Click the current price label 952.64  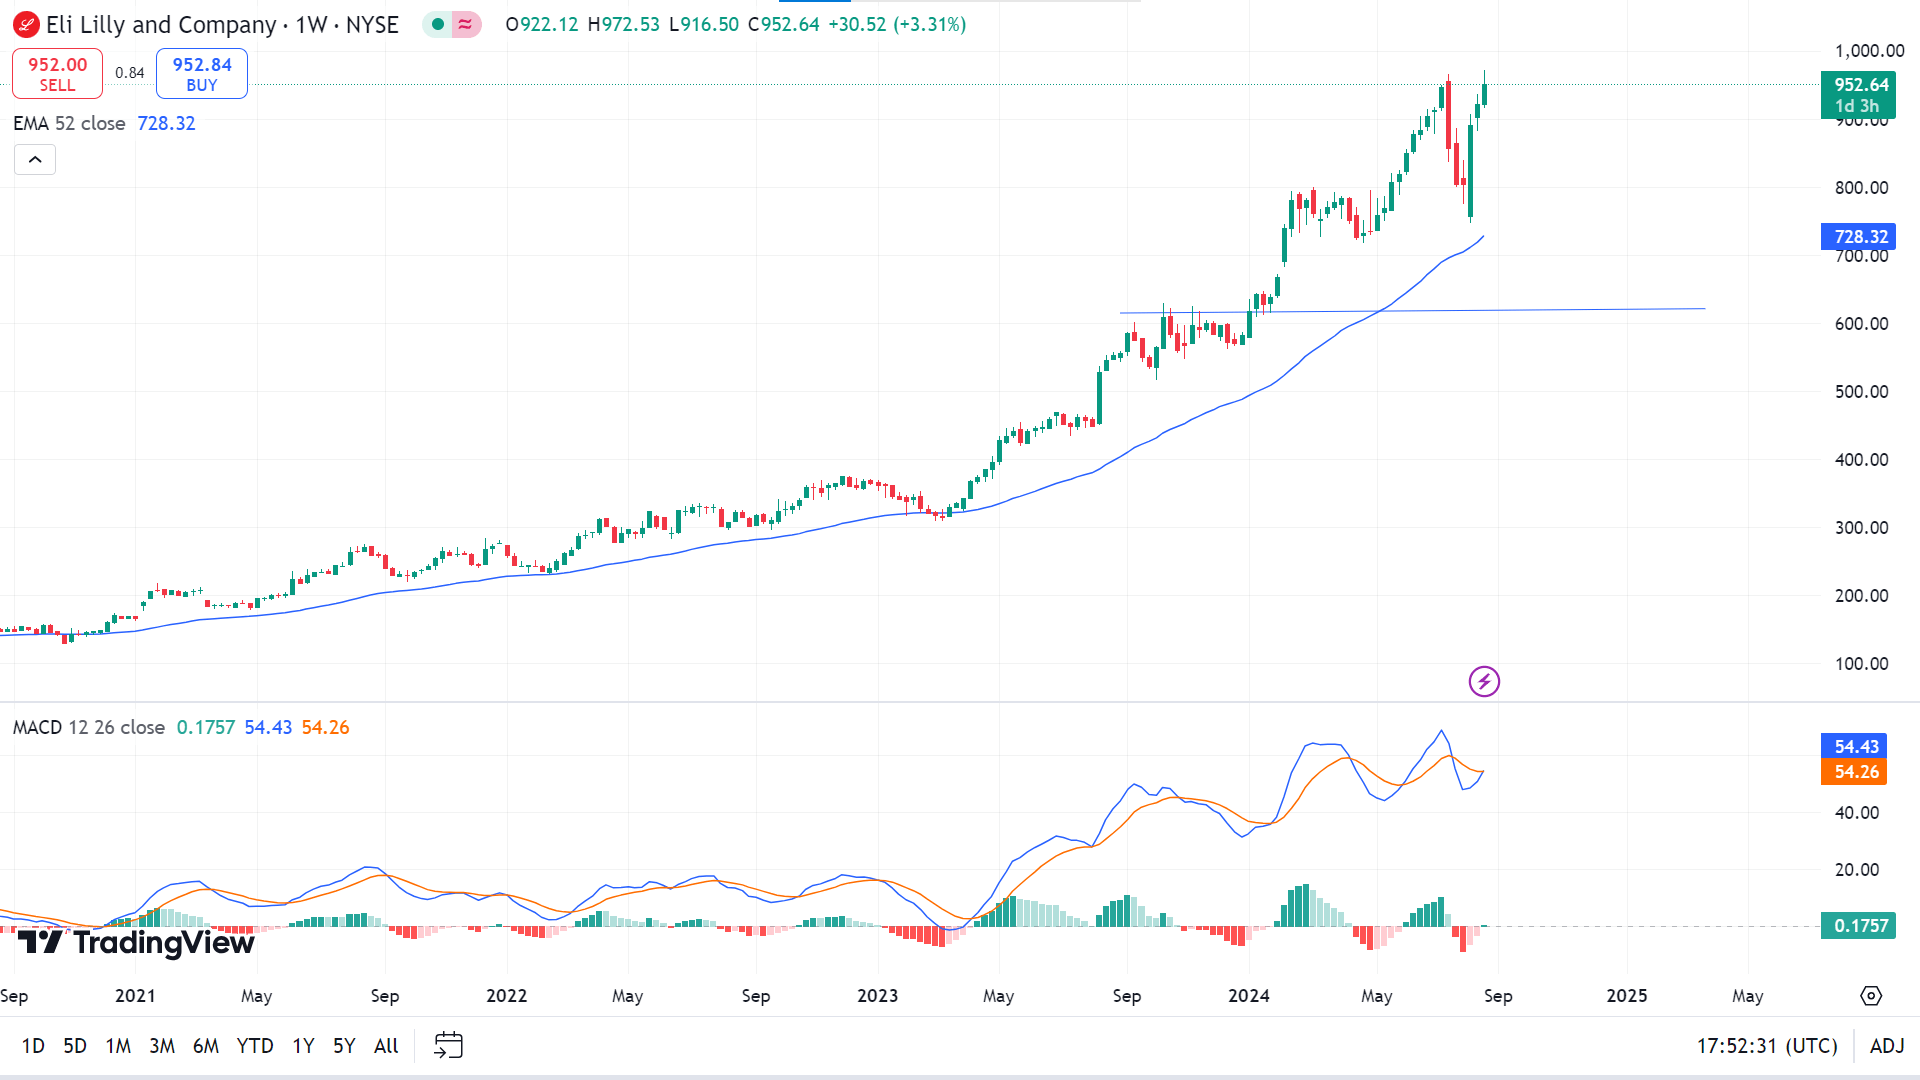point(1858,95)
